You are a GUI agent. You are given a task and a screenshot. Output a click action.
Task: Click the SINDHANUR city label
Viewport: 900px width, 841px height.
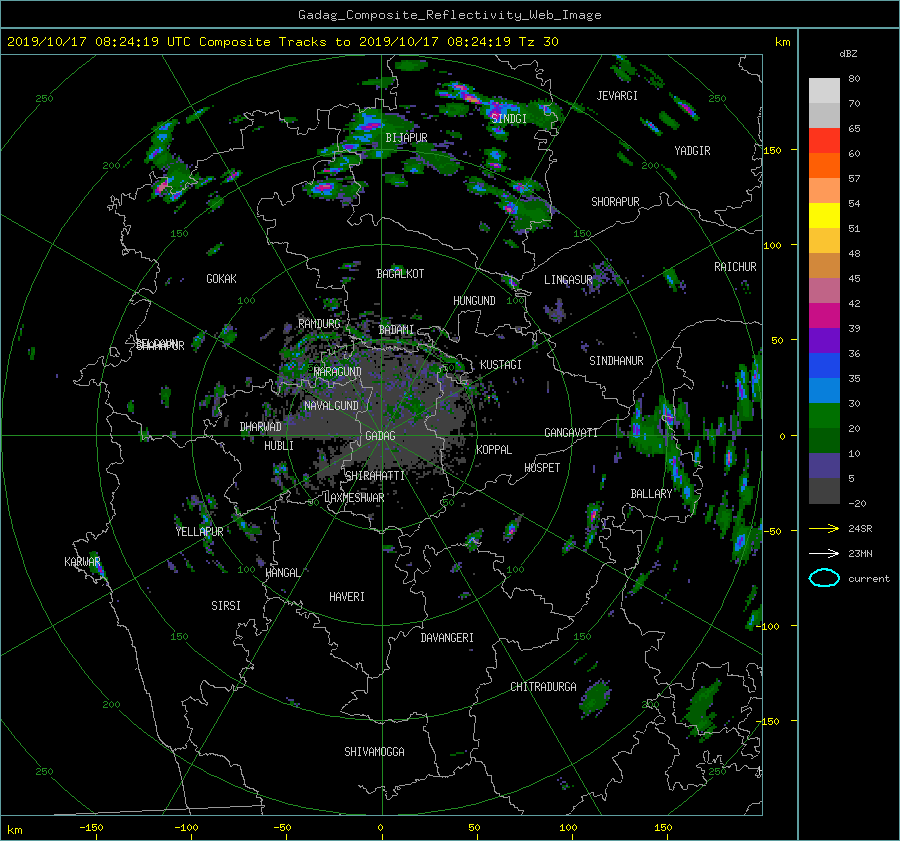(x=616, y=361)
